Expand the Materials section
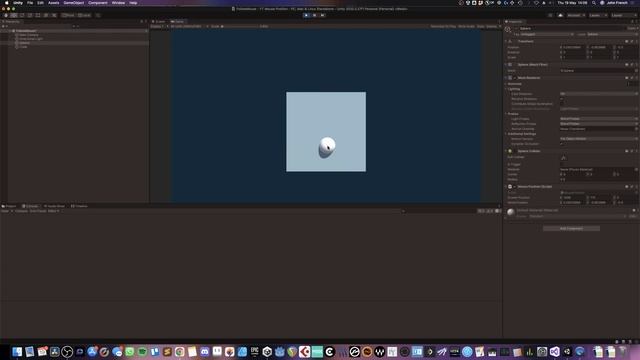The width and height of the screenshot is (640, 360). [506, 84]
